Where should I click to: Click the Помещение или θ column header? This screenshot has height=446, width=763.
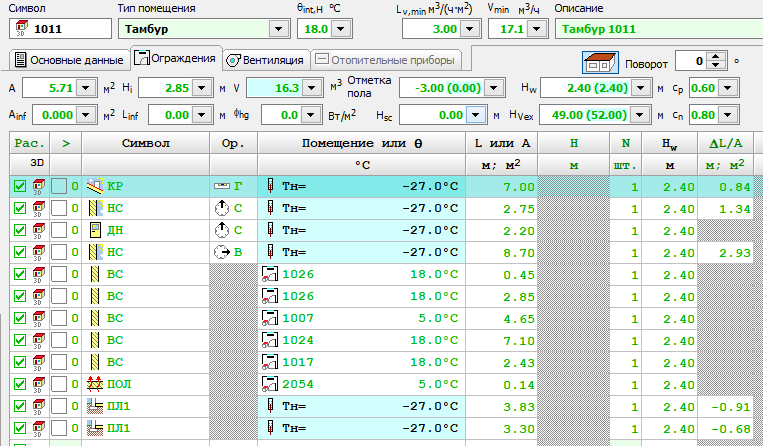pyautogui.click(x=362, y=143)
